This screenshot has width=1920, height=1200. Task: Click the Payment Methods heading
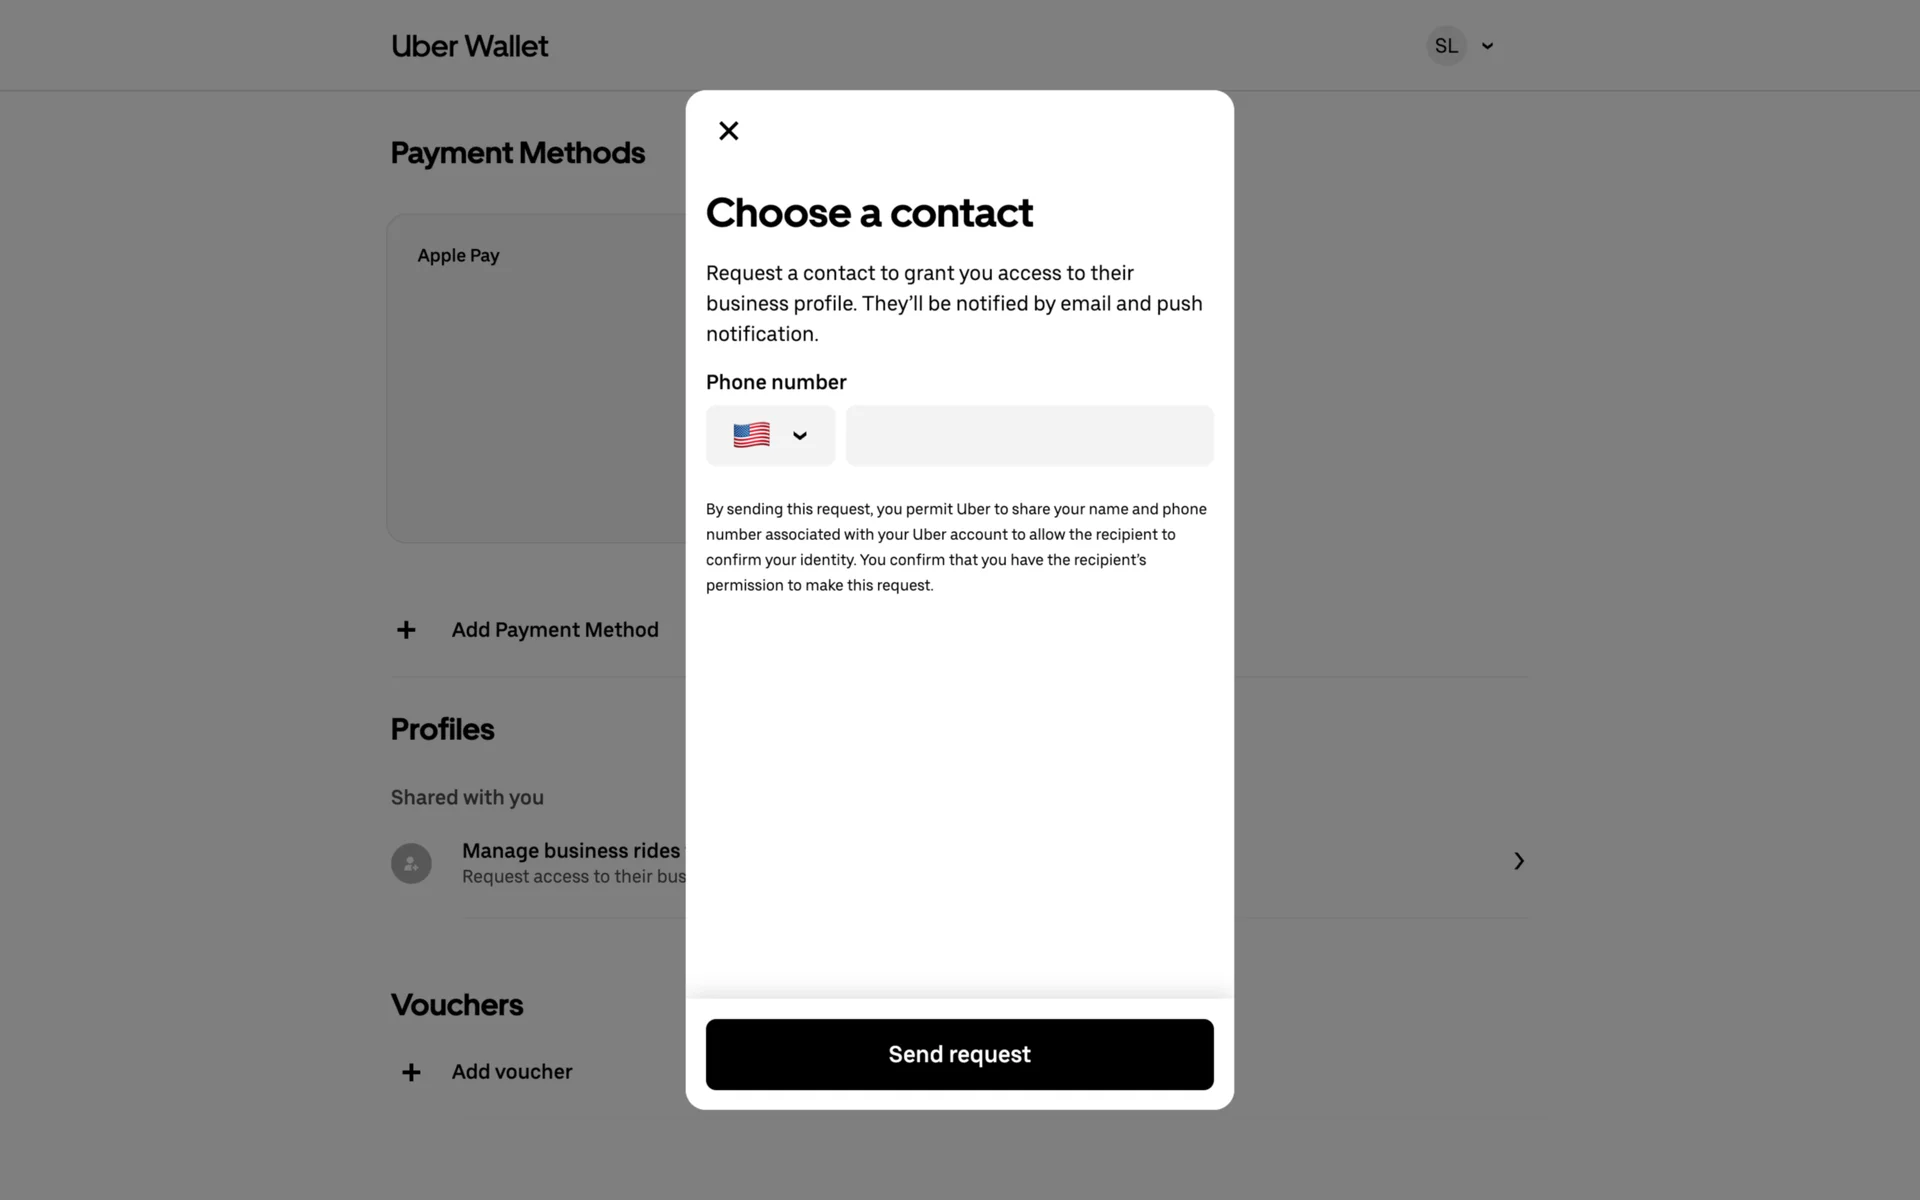tap(517, 153)
